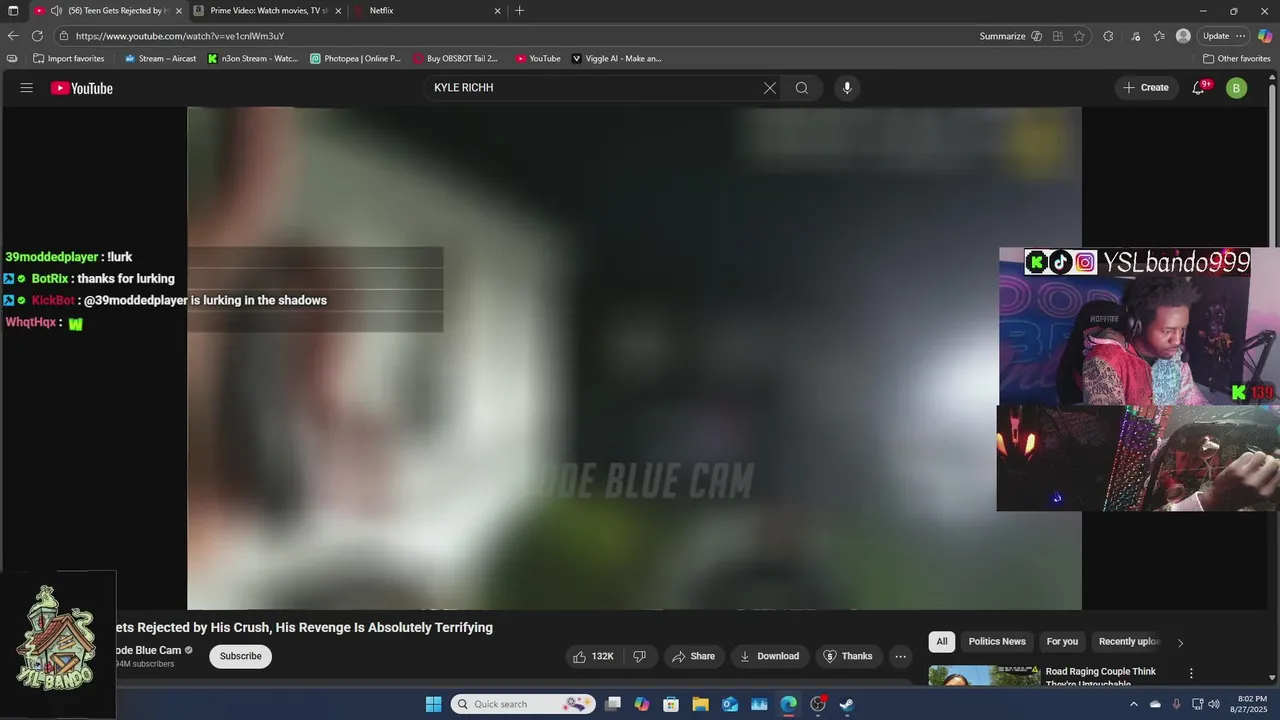Open media control music icon

coord(1136,36)
